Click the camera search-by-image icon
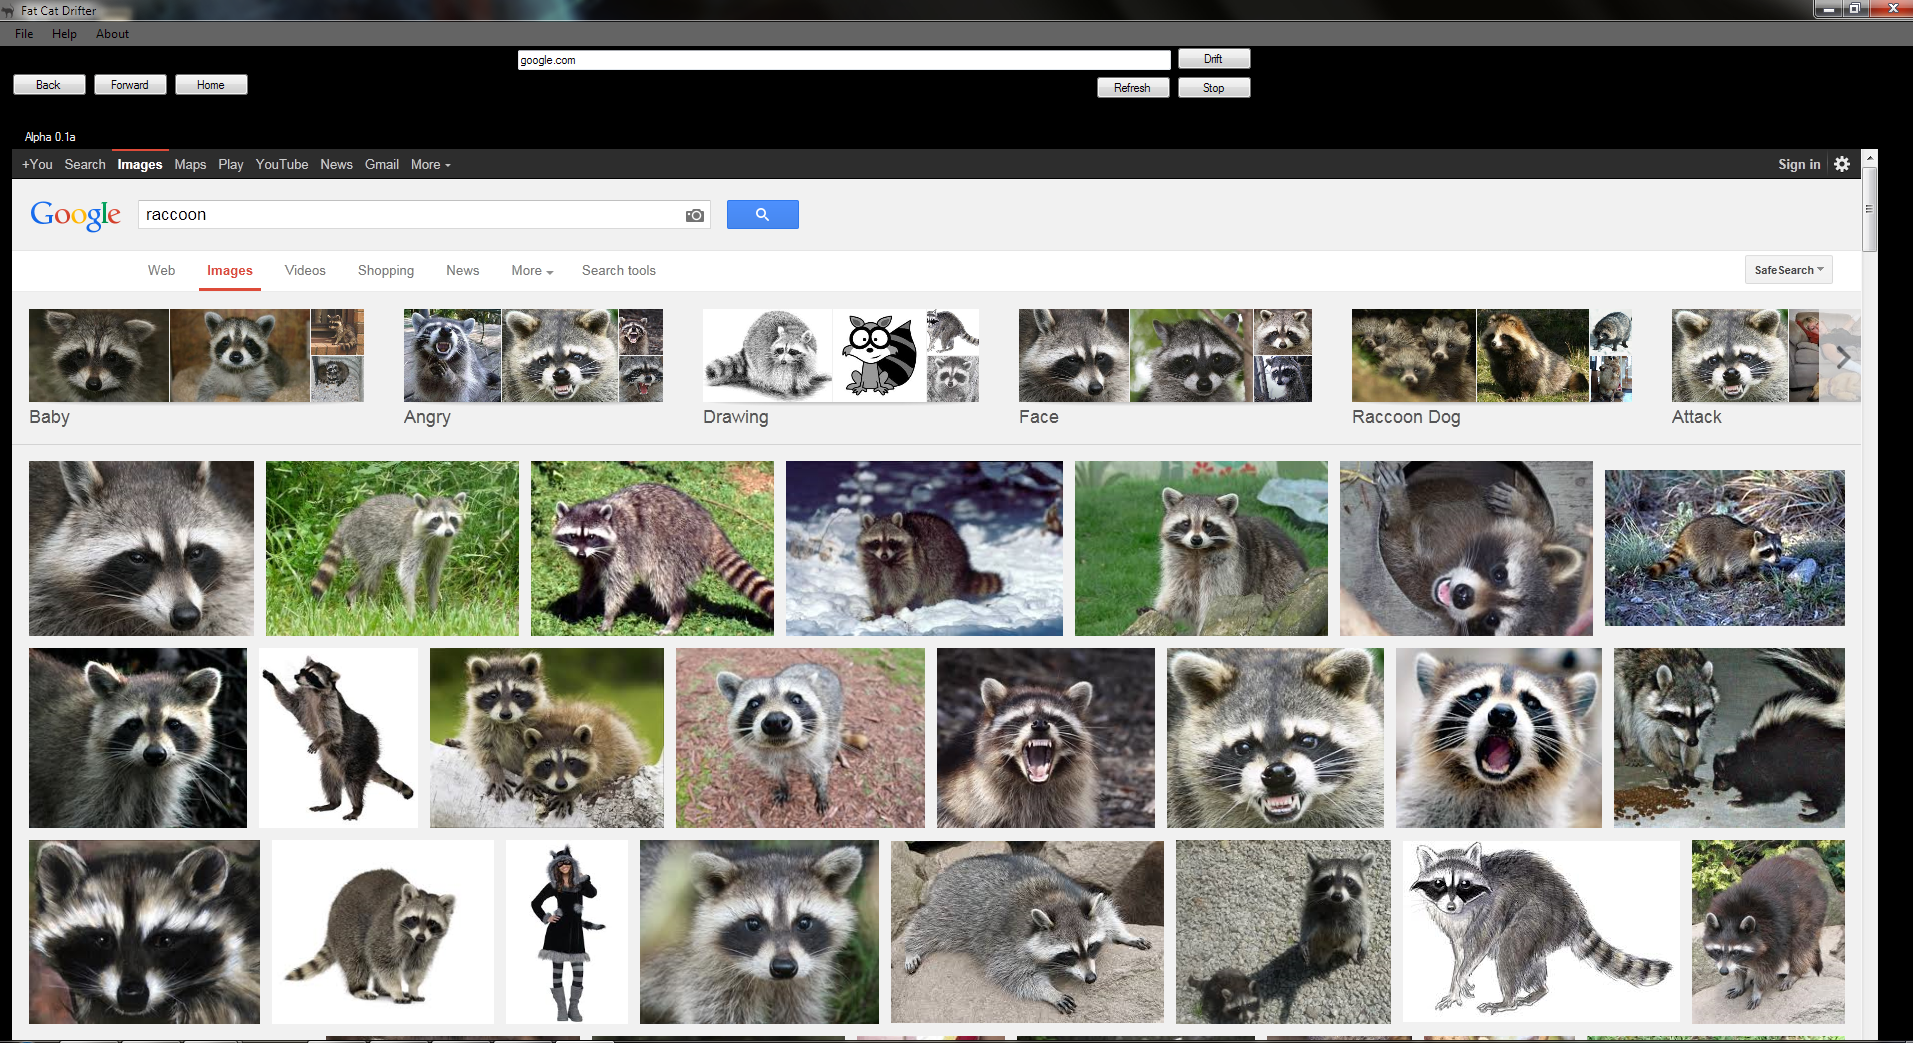Viewport: 1913px width, 1043px height. tap(694, 215)
